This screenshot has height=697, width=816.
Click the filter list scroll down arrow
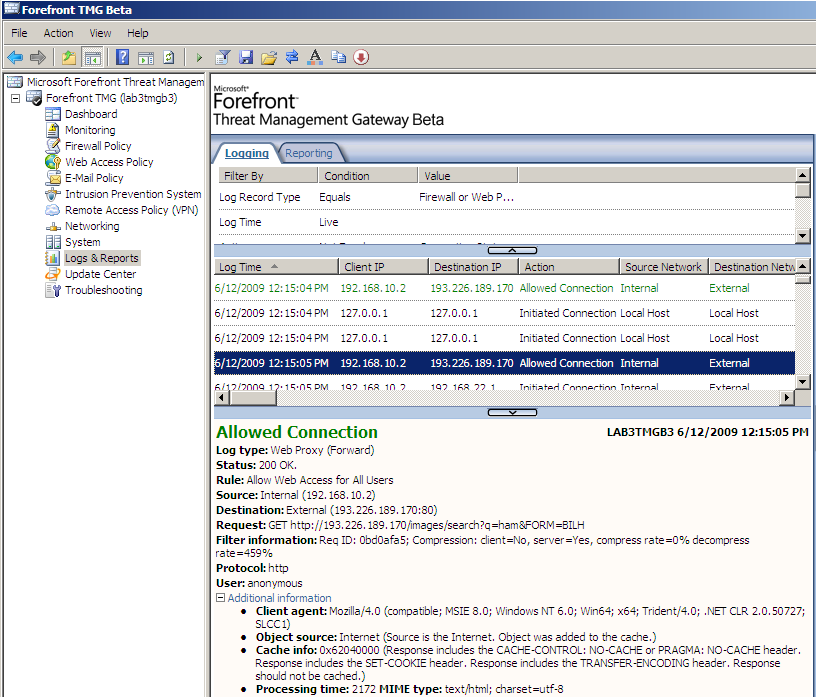[802, 236]
